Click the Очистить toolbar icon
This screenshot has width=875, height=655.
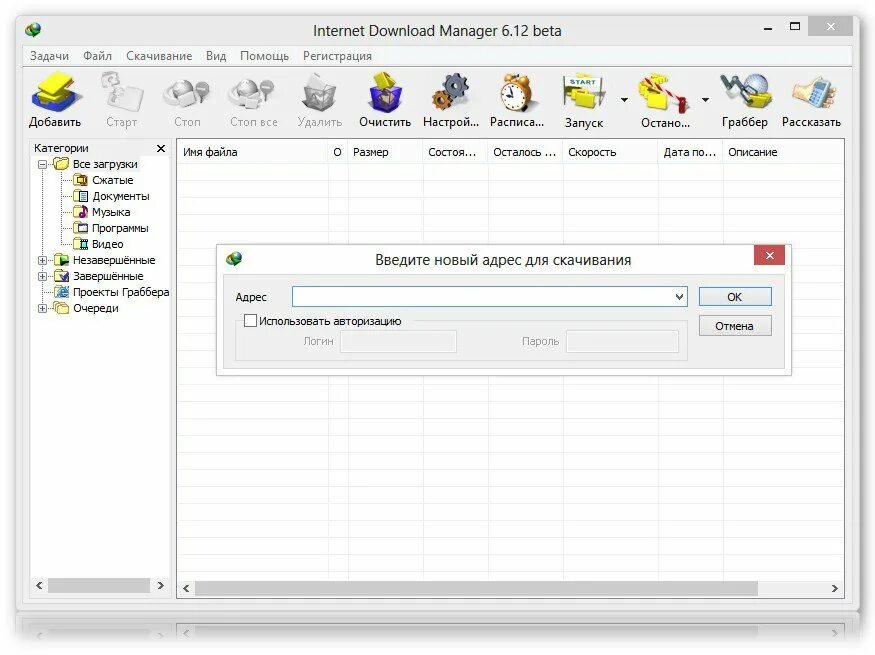(385, 91)
